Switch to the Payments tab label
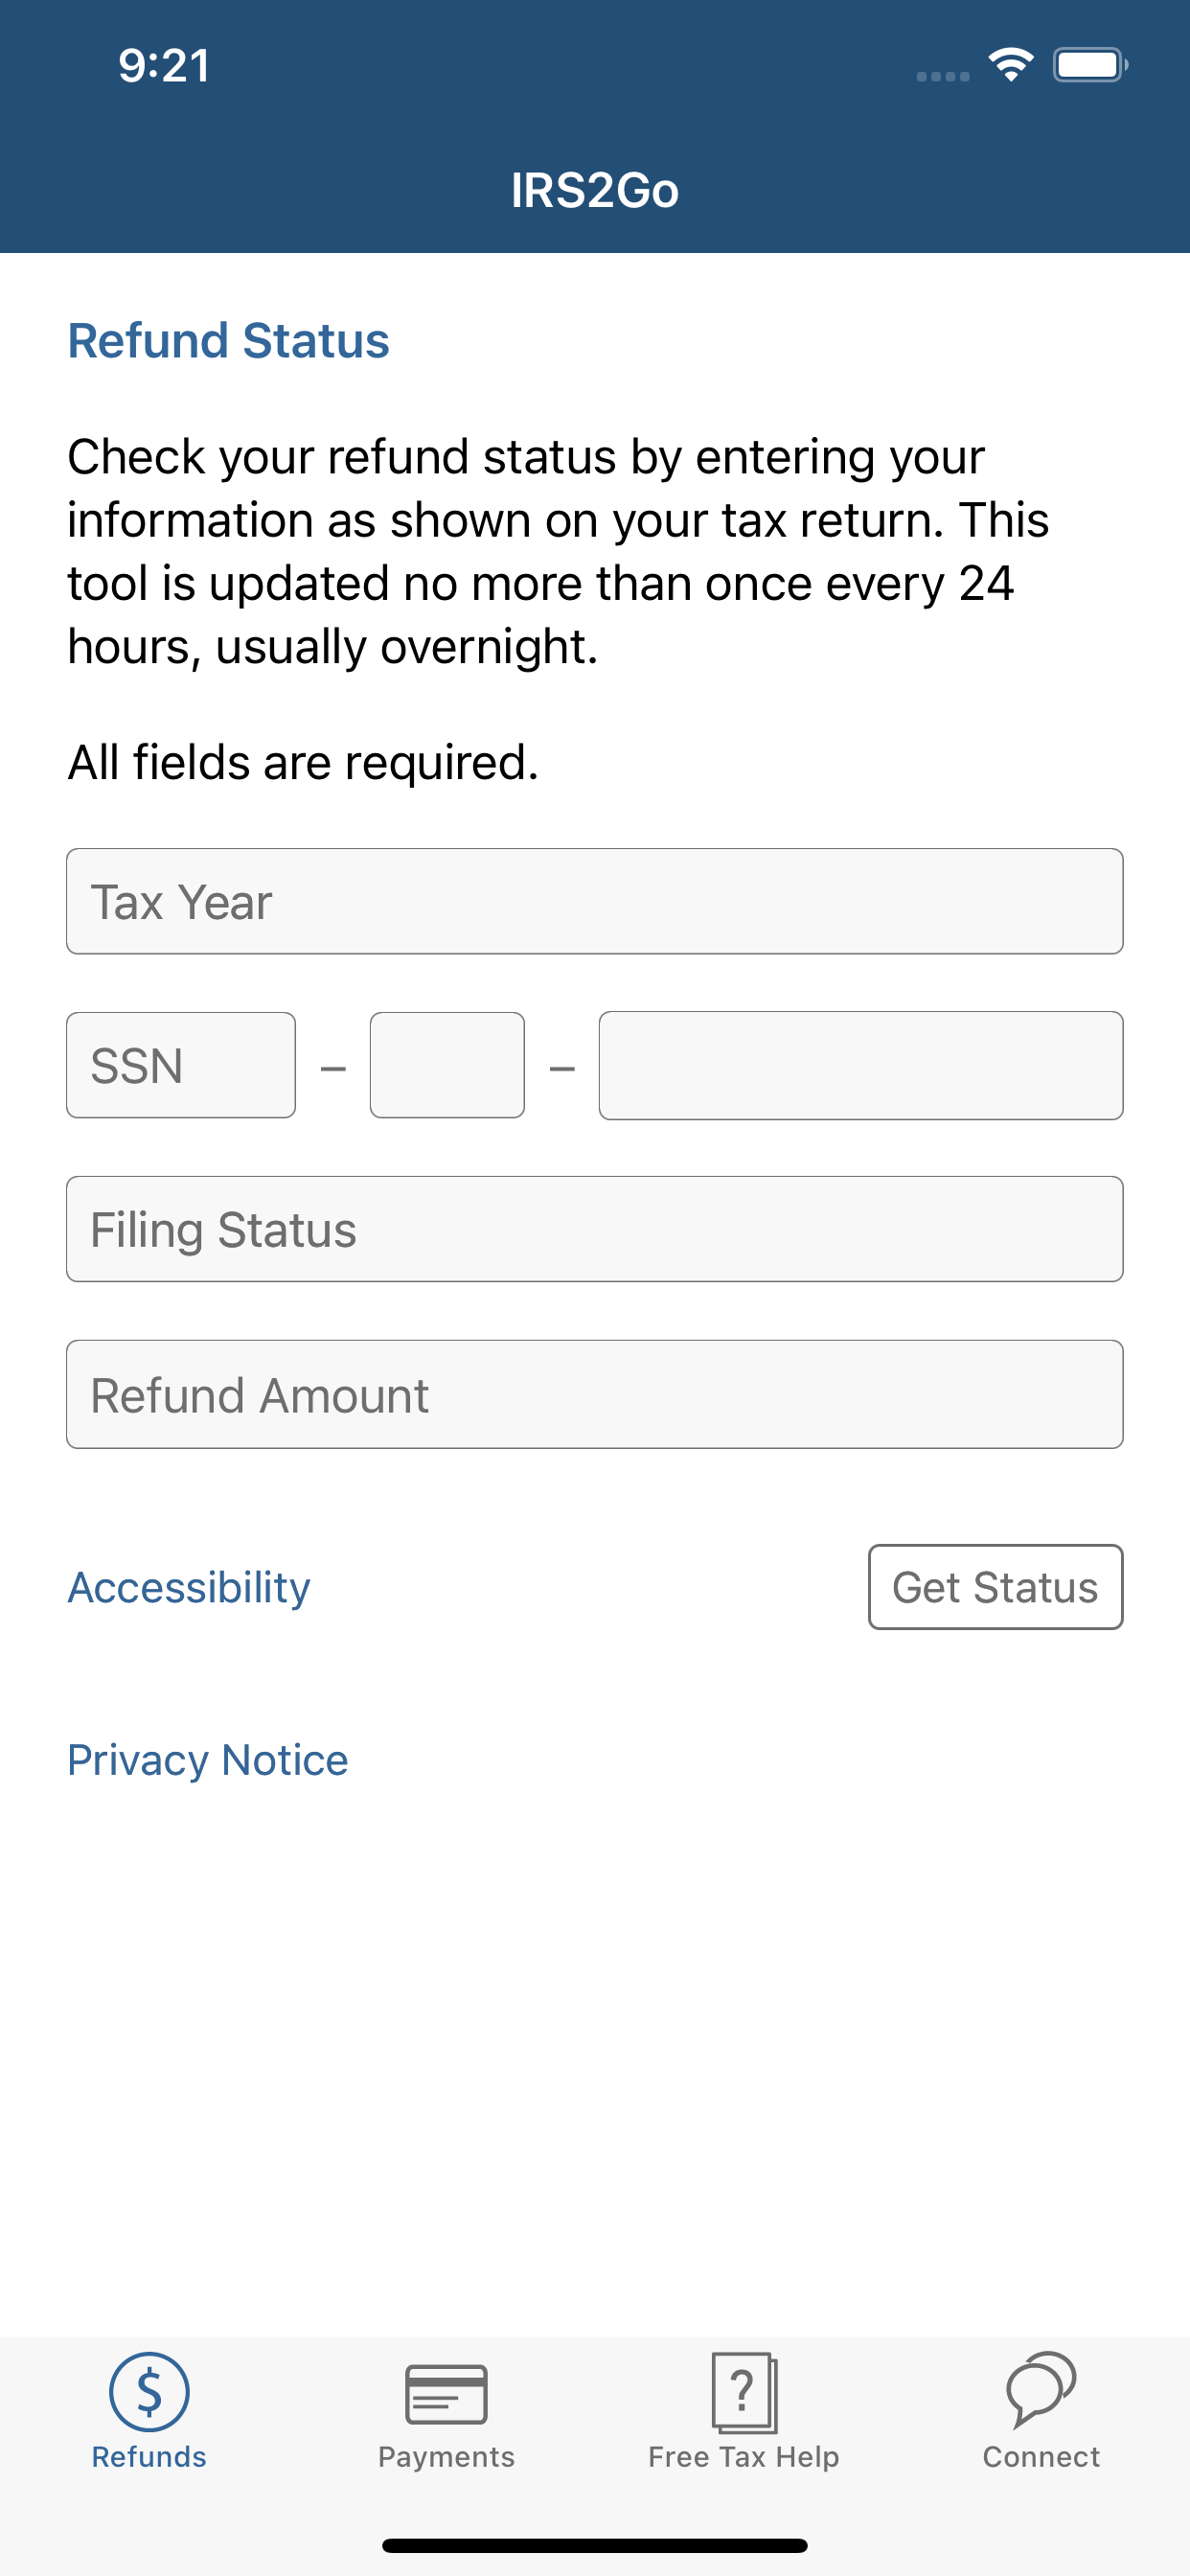1190x2576 pixels. point(446,2457)
